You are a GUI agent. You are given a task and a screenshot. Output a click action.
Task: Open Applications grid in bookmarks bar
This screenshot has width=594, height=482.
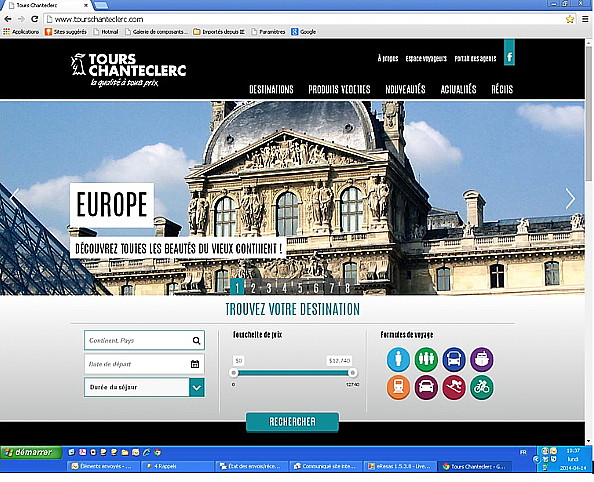pyautogui.click(x=21, y=32)
